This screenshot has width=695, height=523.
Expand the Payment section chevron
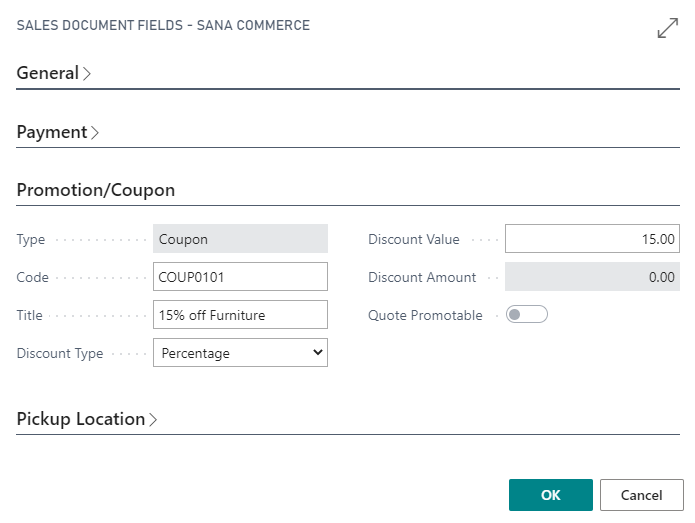pyautogui.click(x=94, y=132)
